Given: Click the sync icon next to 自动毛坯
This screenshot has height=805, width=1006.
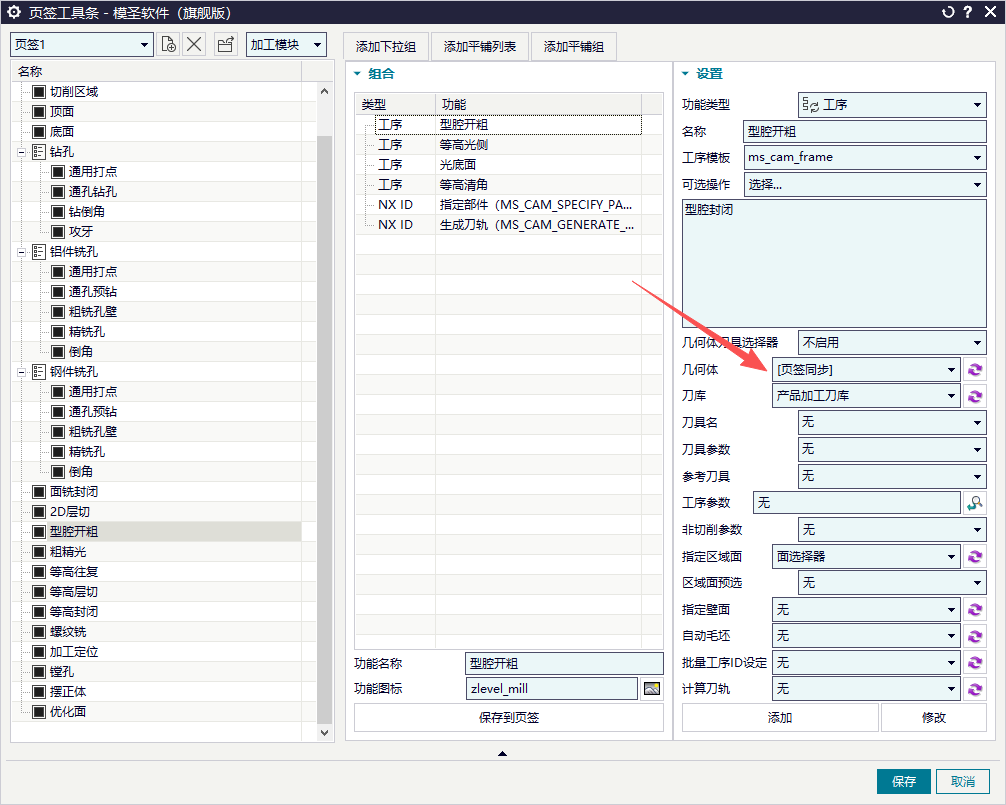Looking at the screenshot, I should point(975,636).
